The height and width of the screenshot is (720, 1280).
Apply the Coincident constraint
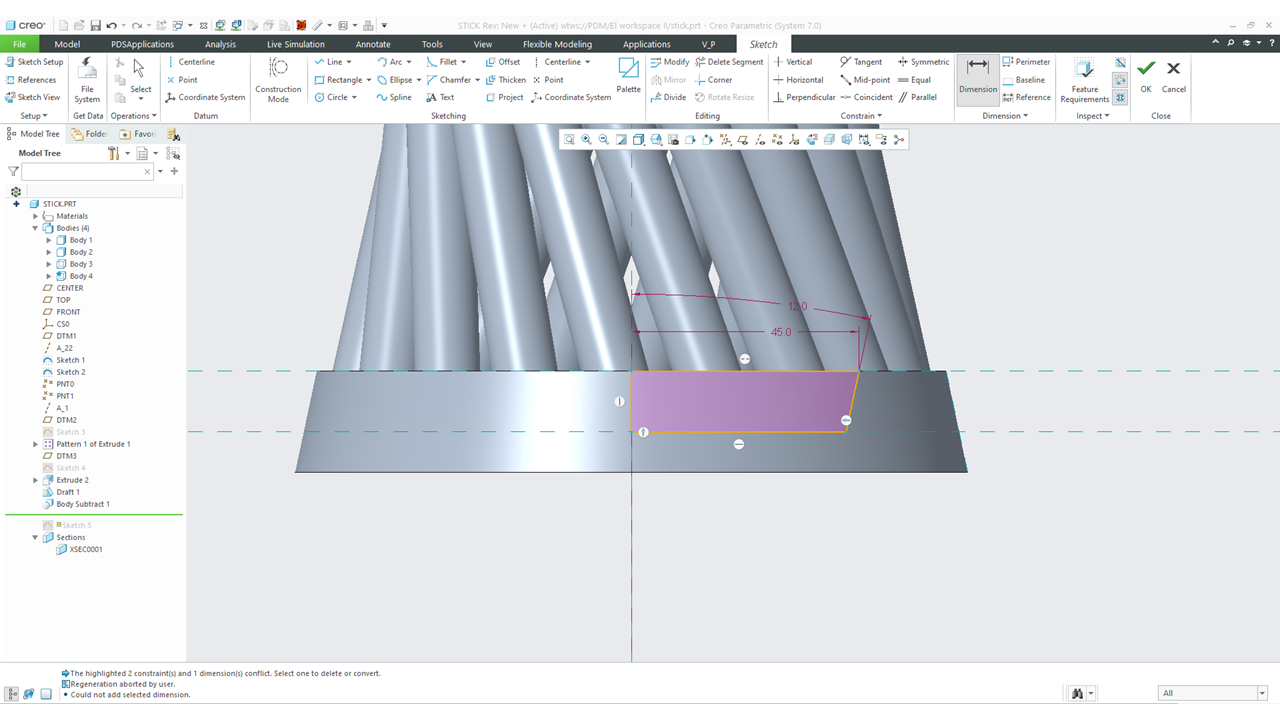[866, 98]
